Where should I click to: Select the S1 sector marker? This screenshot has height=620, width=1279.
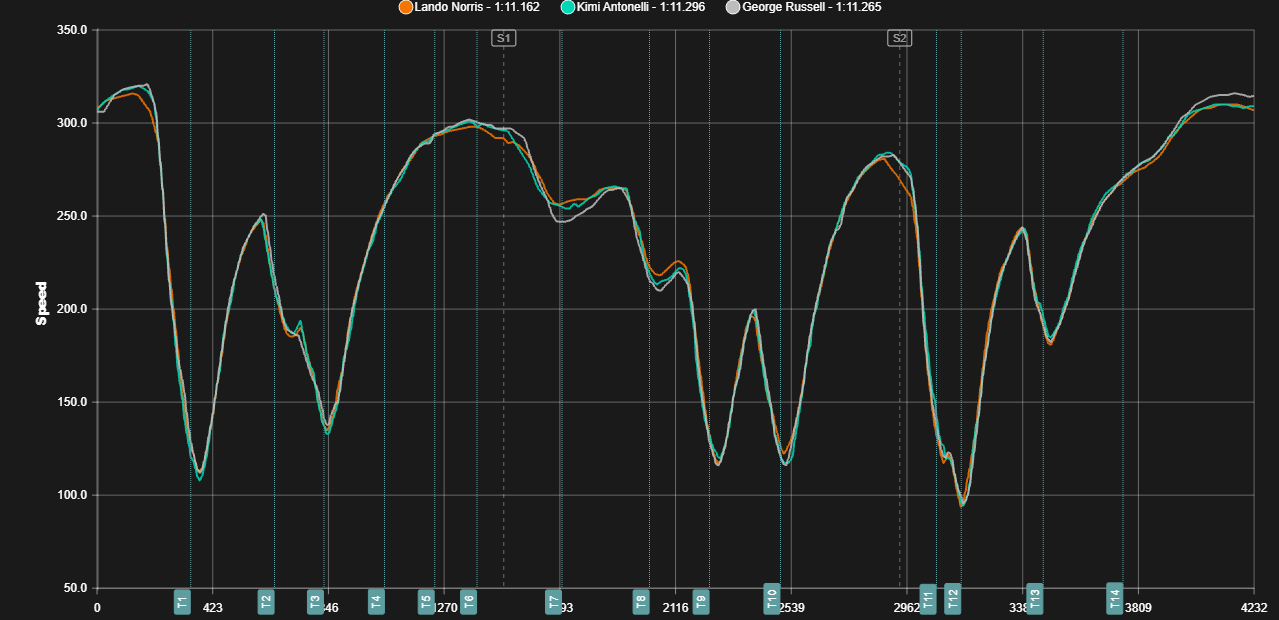click(x=504, y=38)
